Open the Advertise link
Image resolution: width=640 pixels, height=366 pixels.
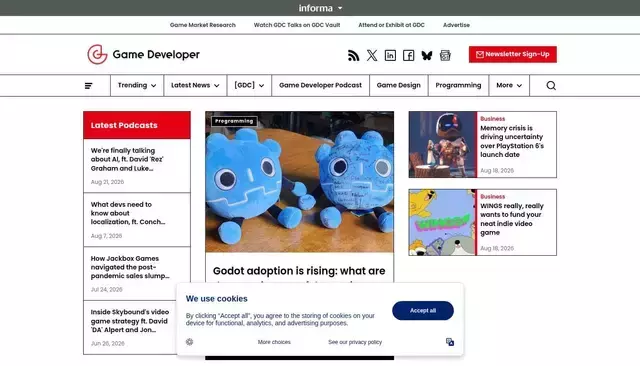(456, 25)
